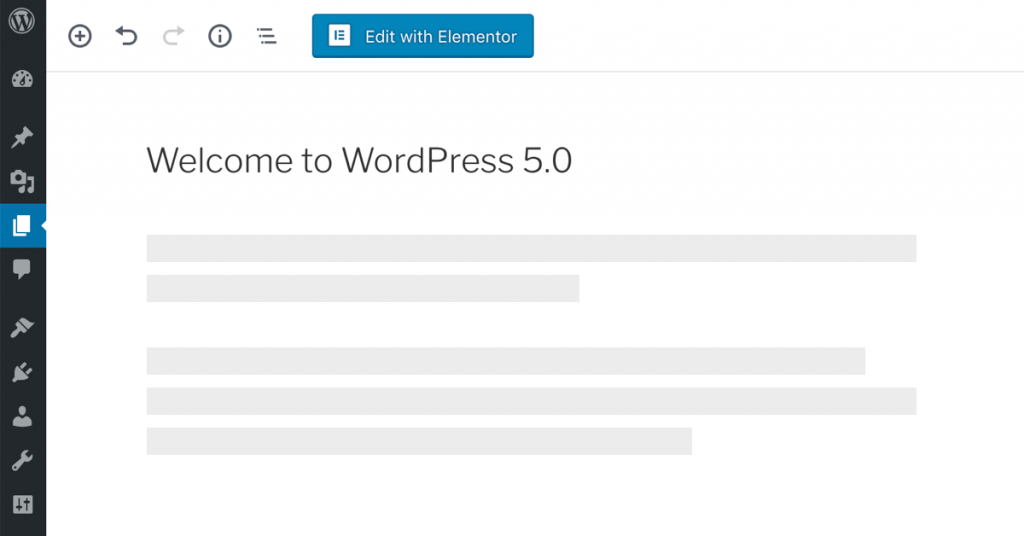
Task: Select the first gray placeholder paragraph block
Action: [x=530, y=267]
